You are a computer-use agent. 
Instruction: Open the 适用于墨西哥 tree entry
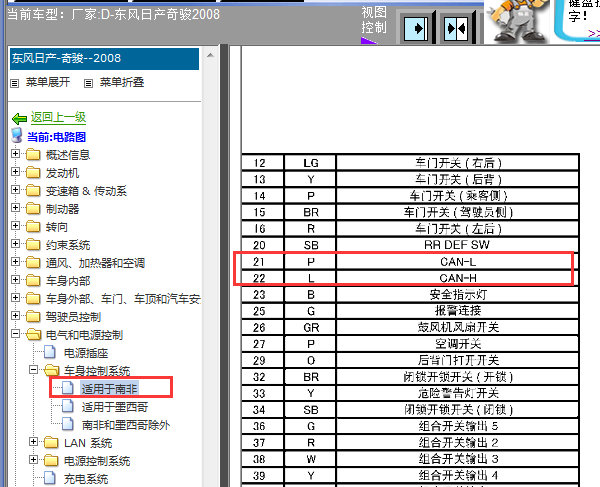coord(115,407)
